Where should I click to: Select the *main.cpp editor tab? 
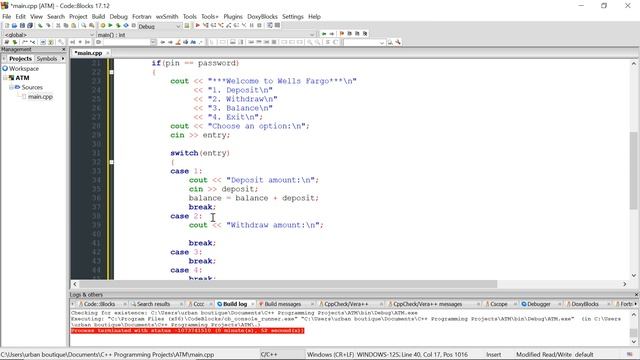click(88, 53)
